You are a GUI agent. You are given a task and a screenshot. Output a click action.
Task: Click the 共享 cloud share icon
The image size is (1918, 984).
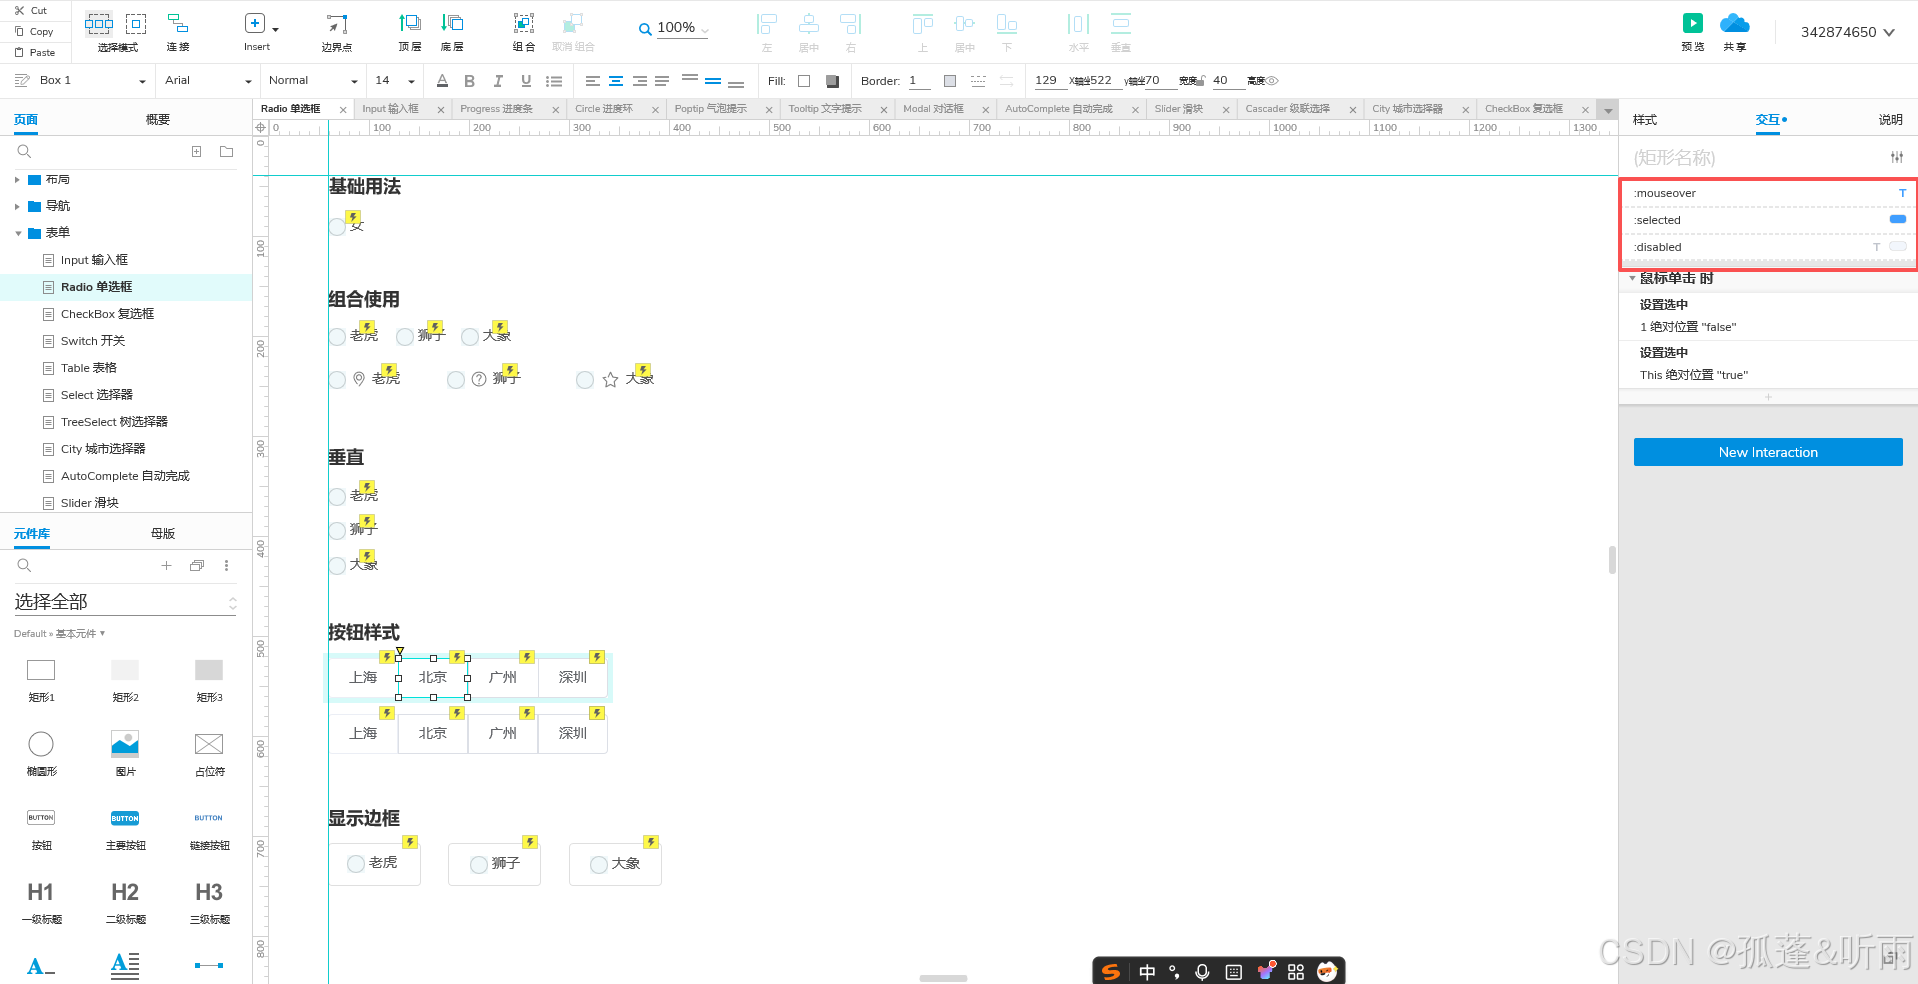(1734, 23)
